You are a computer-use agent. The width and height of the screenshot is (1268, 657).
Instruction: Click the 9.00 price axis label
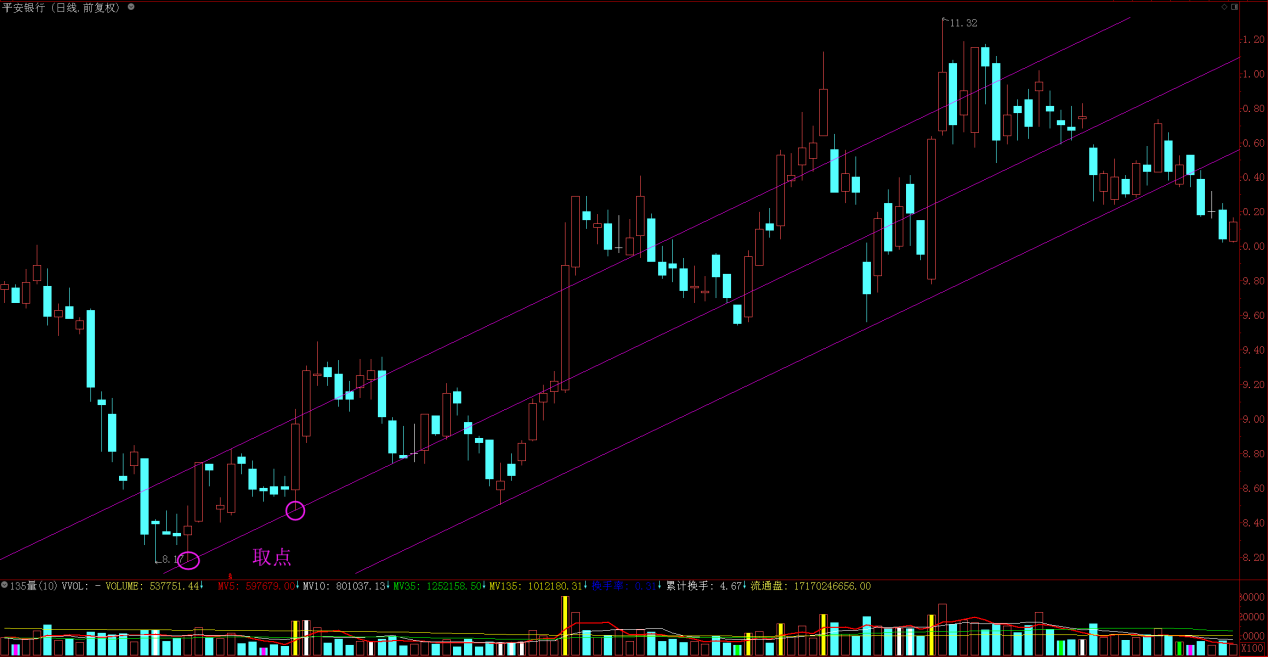(x=1253, y=420)
